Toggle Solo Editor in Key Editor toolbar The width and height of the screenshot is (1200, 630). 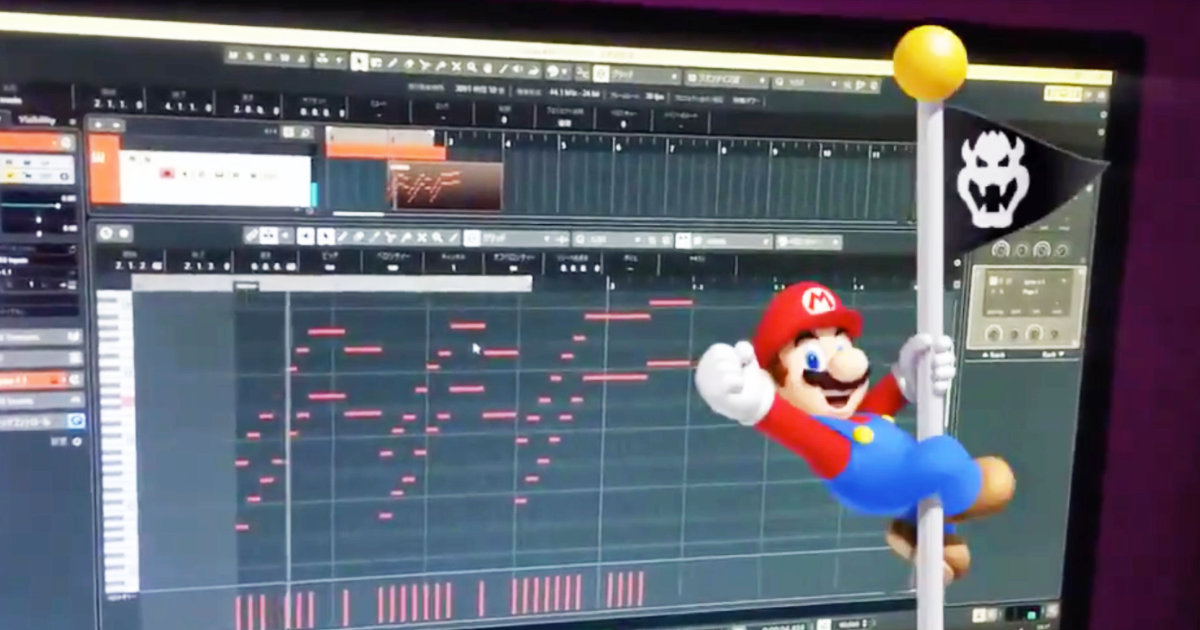click(x=107, y=233)
